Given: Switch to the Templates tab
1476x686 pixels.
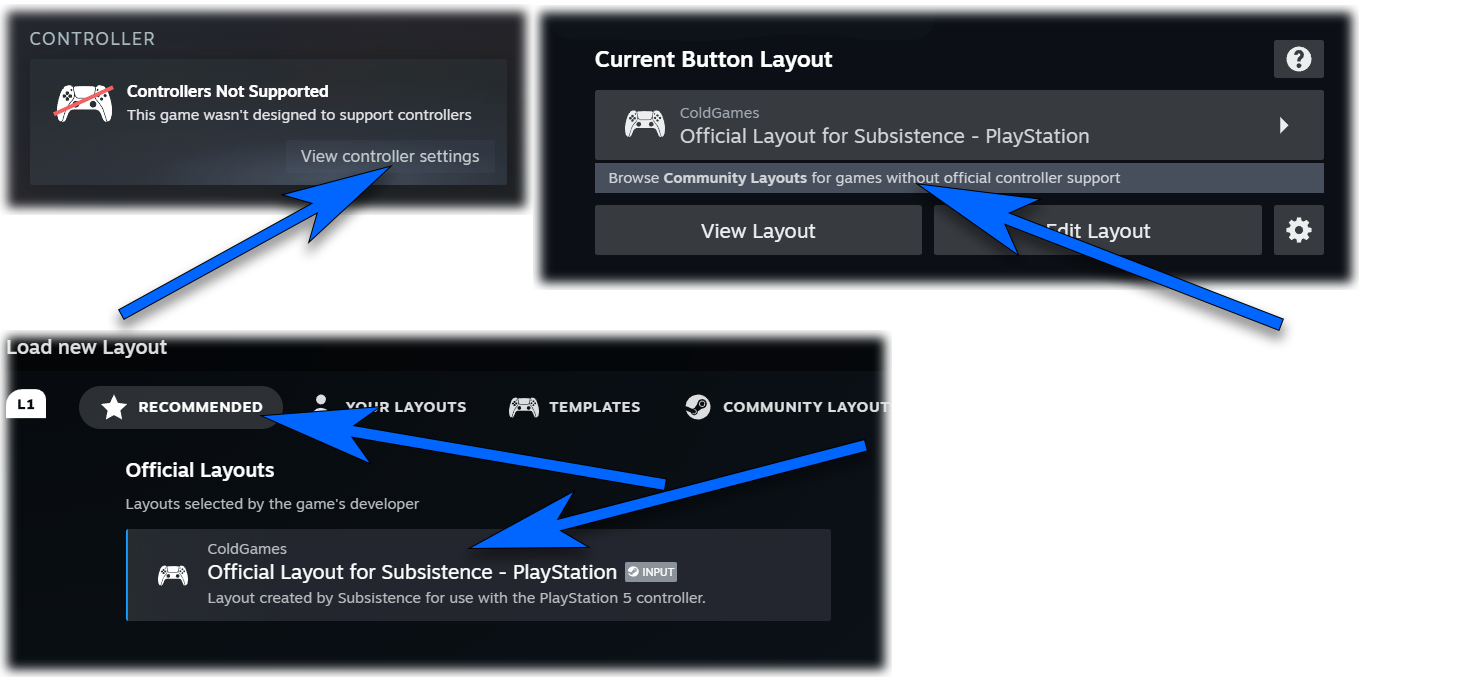Looking at the screenshot, I should [x=575, y=407].
